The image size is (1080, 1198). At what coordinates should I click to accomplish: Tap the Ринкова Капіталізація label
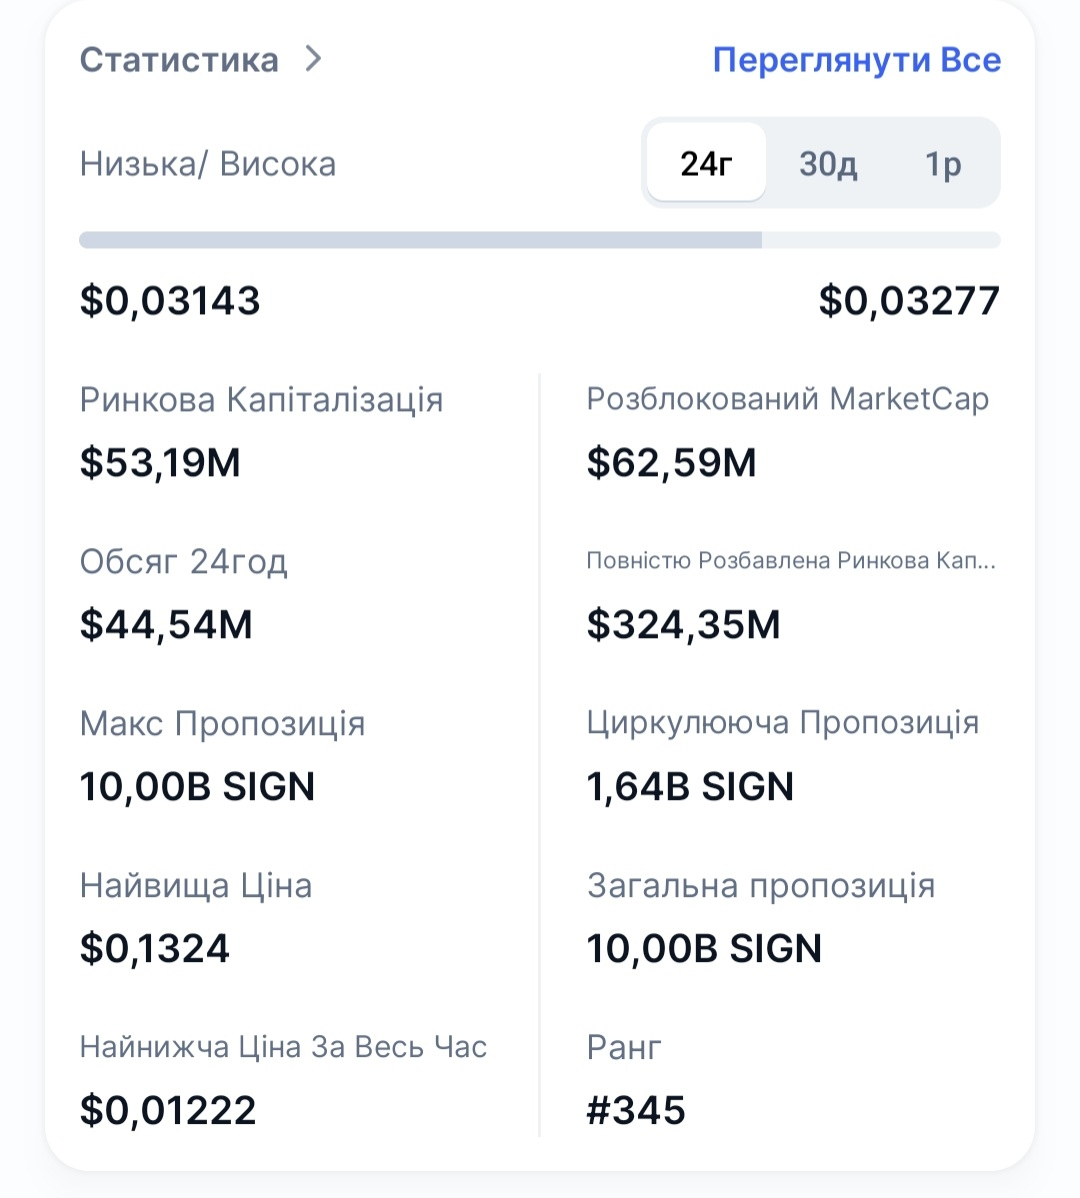click(x=261, y=400)
